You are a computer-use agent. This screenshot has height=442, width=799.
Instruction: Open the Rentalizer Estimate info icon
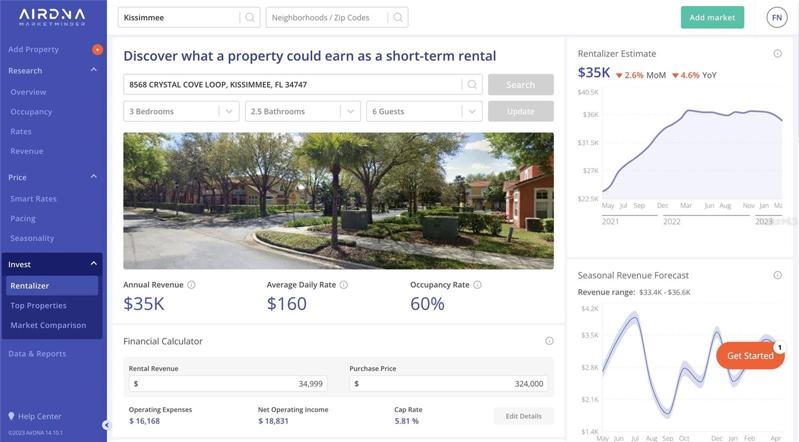tap(778, 54)
